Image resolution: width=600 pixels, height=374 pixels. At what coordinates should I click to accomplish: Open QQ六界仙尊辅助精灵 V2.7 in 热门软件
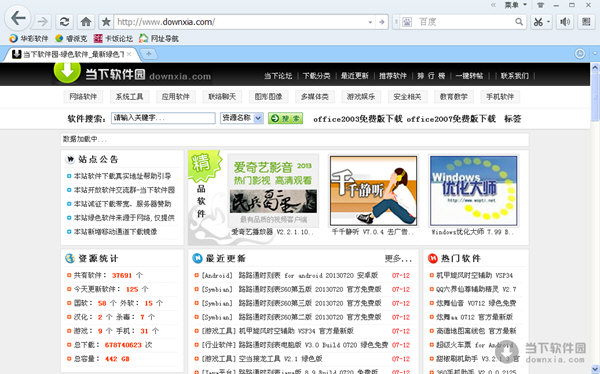click(x=476, y=289)
